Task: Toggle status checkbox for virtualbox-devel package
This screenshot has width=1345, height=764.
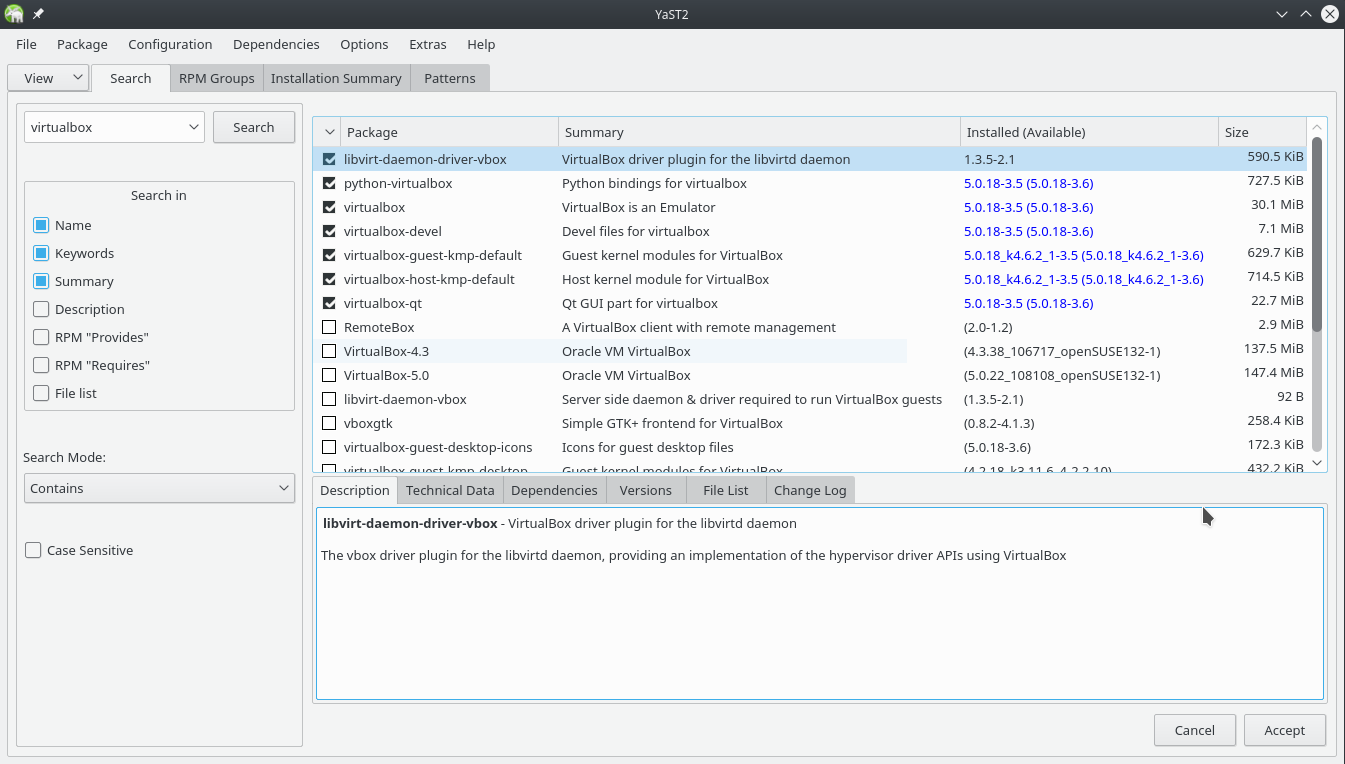Action: [x=329, y=231]
